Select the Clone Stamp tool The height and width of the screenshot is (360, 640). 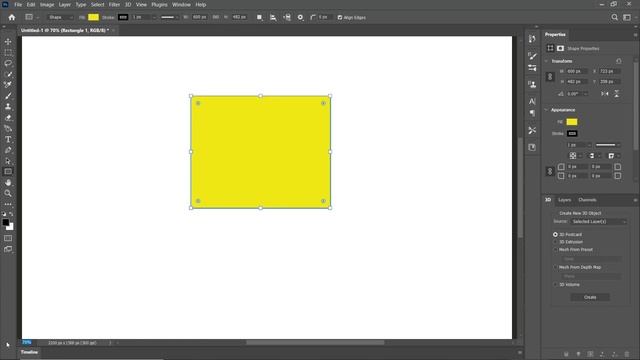(x=8, y=107)
